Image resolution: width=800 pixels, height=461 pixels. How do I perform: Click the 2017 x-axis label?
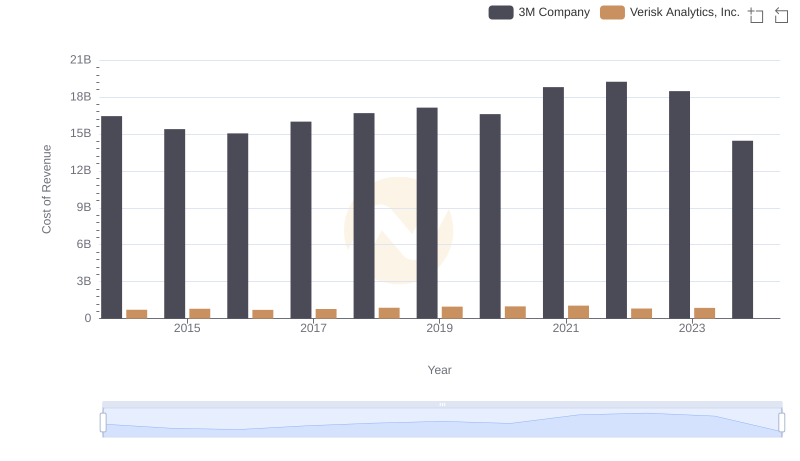313,328
